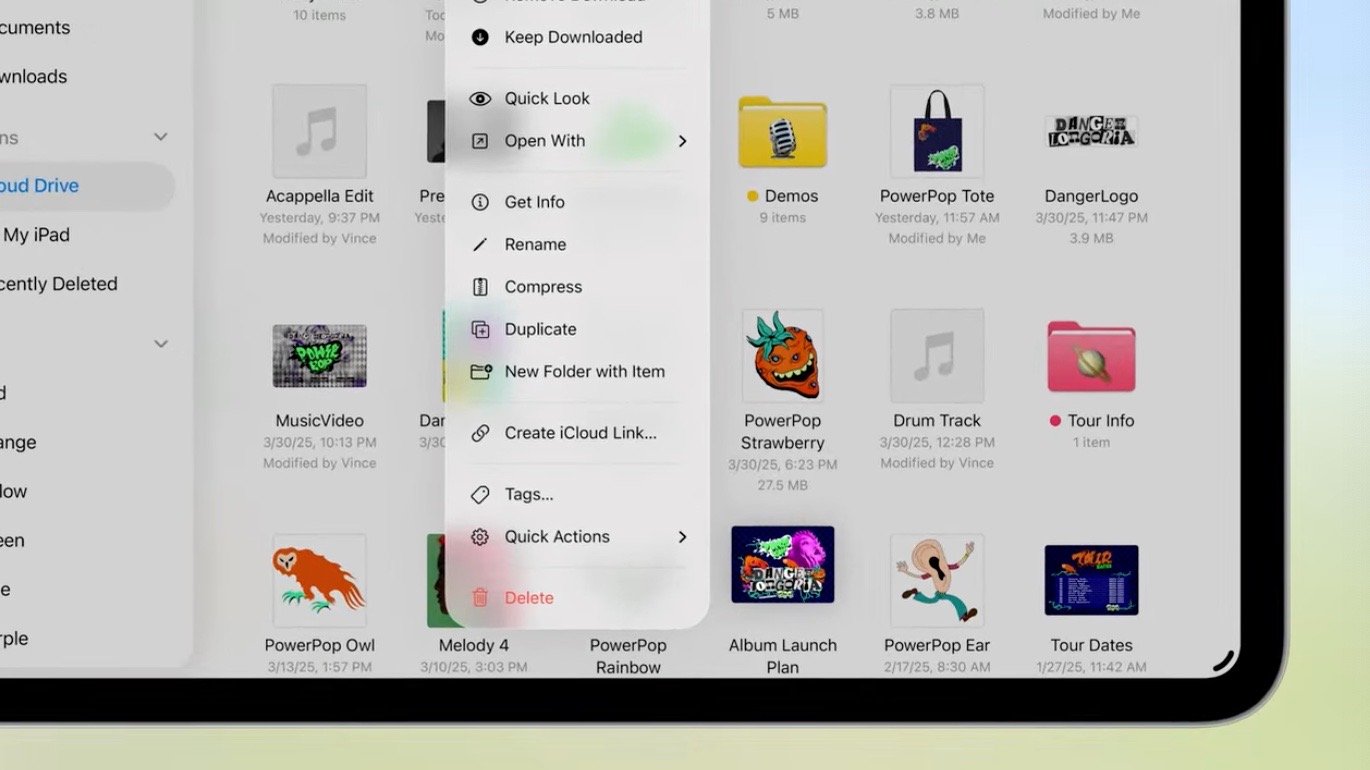Click the yellow tag dot beside Demos
The height and width of the screenshot is (770, 1370).
tap(752, 197)
